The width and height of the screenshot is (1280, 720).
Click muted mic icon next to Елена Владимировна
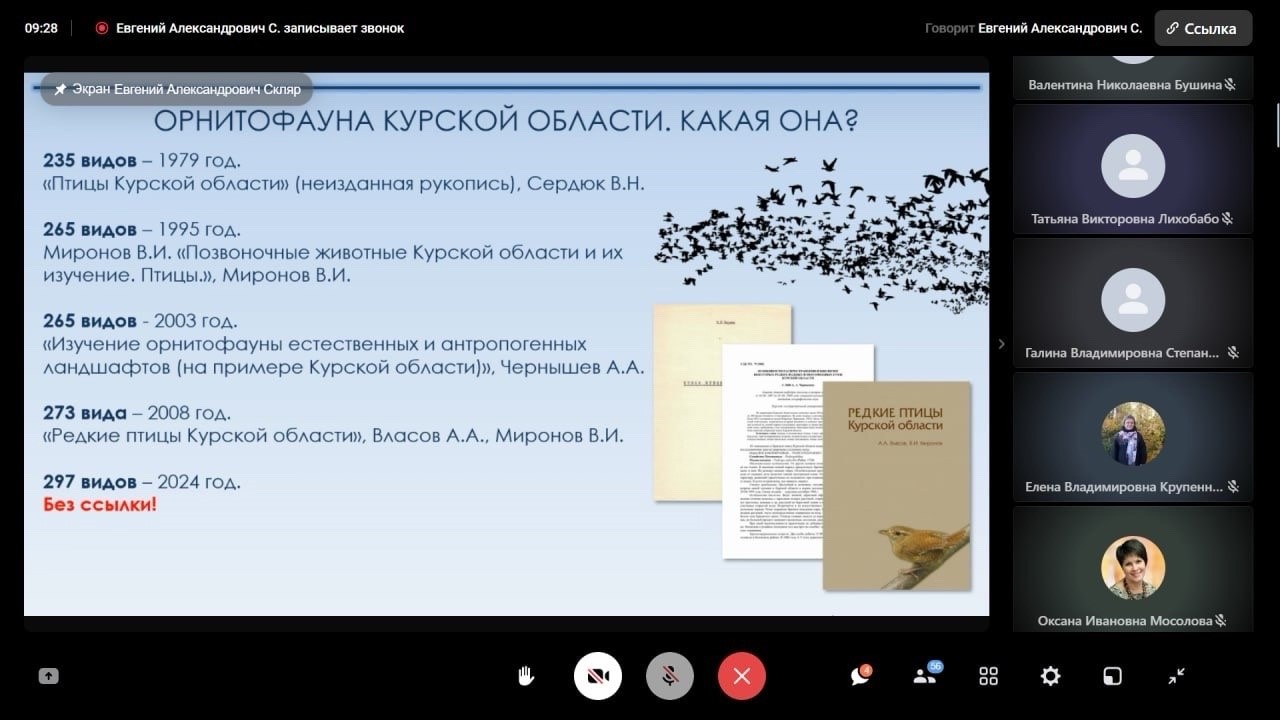pos(1233,487)
